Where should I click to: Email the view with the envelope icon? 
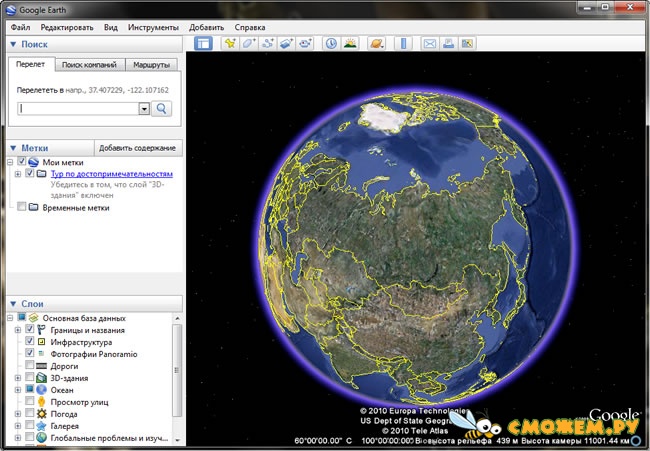(x=430, y=43)
